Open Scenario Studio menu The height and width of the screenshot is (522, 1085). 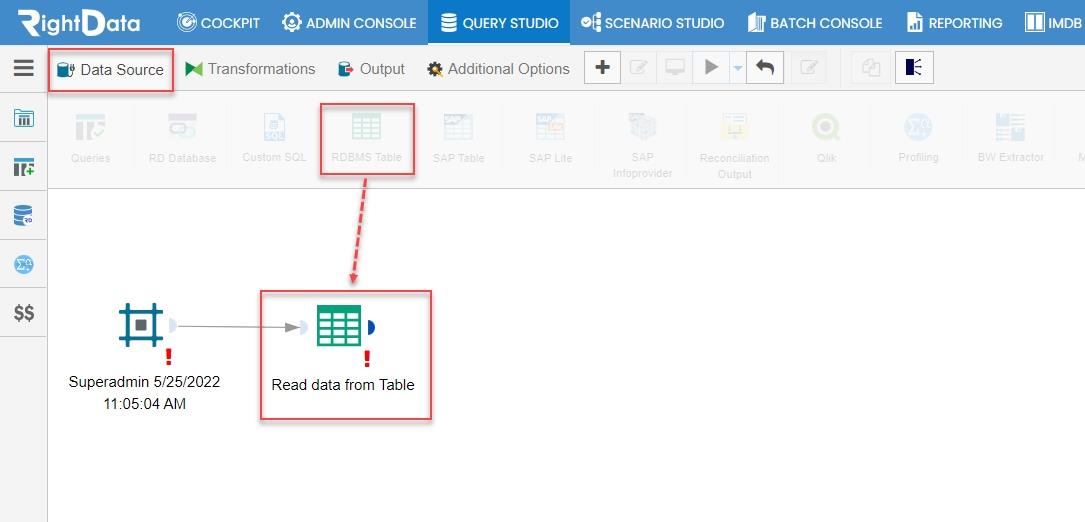[x=653, y=23]
